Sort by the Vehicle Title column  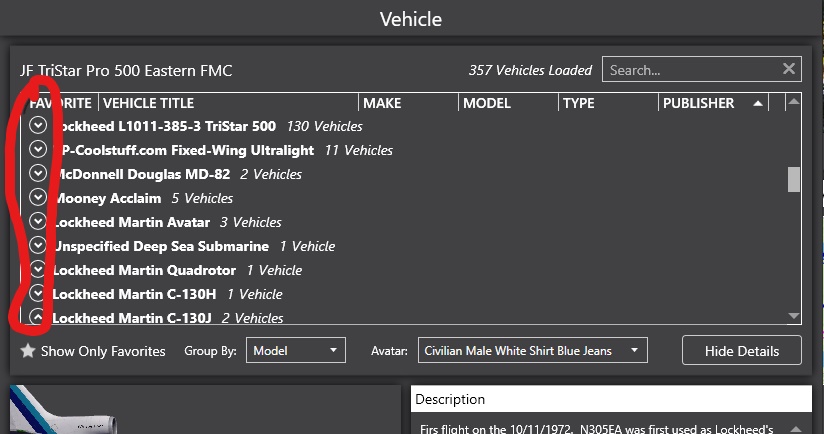[229, 103]
